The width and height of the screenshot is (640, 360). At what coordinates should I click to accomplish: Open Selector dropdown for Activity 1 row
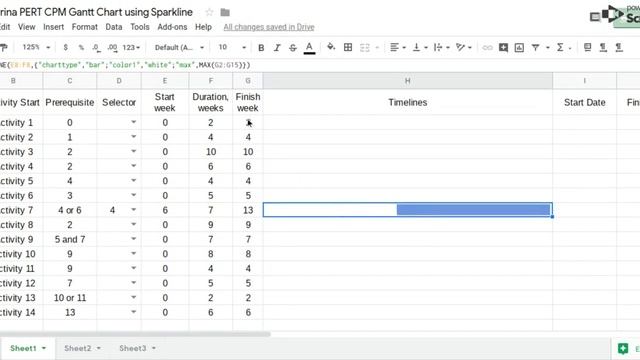pyautogui.click(x=133, y=122)
